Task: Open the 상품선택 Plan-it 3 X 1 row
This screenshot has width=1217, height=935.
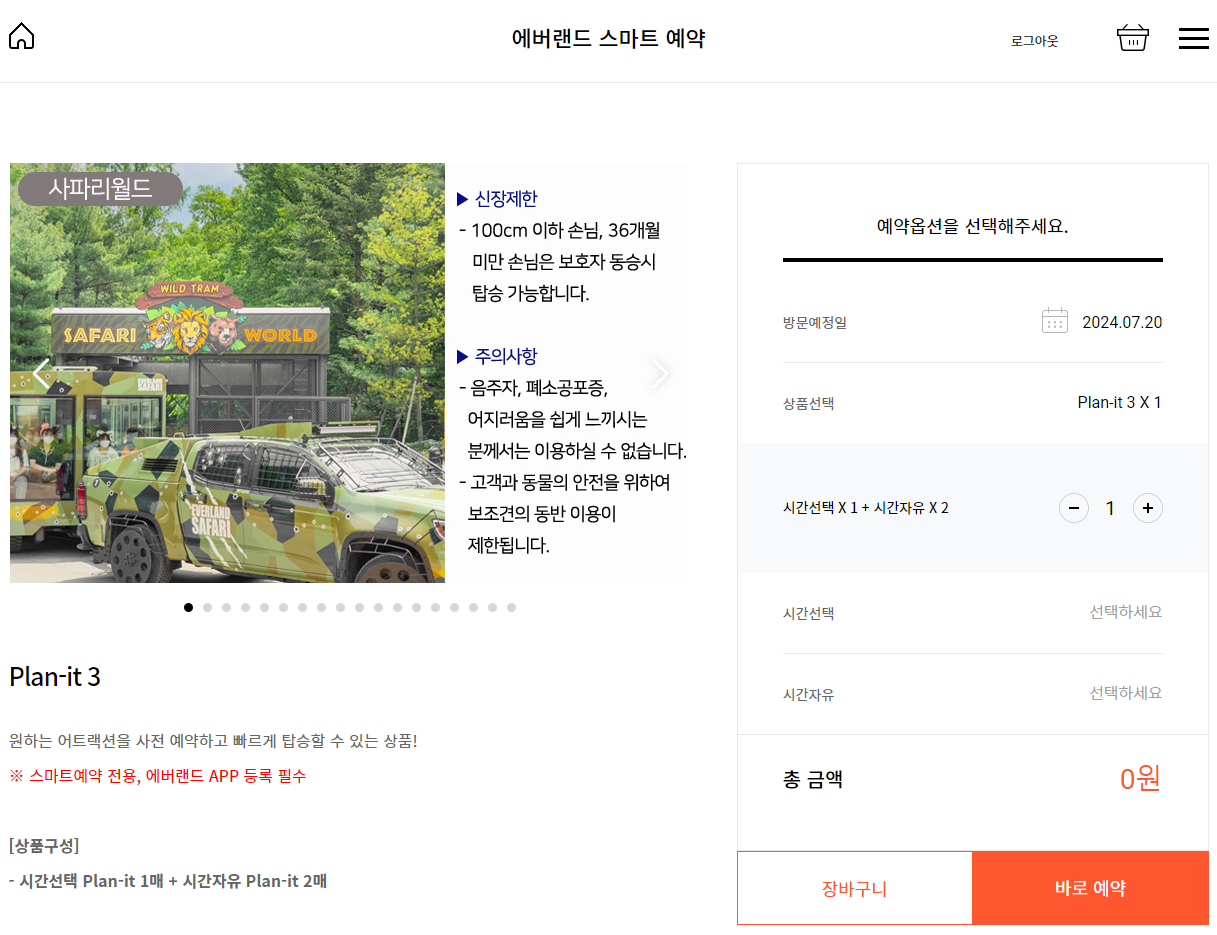Action: [973, 403]
